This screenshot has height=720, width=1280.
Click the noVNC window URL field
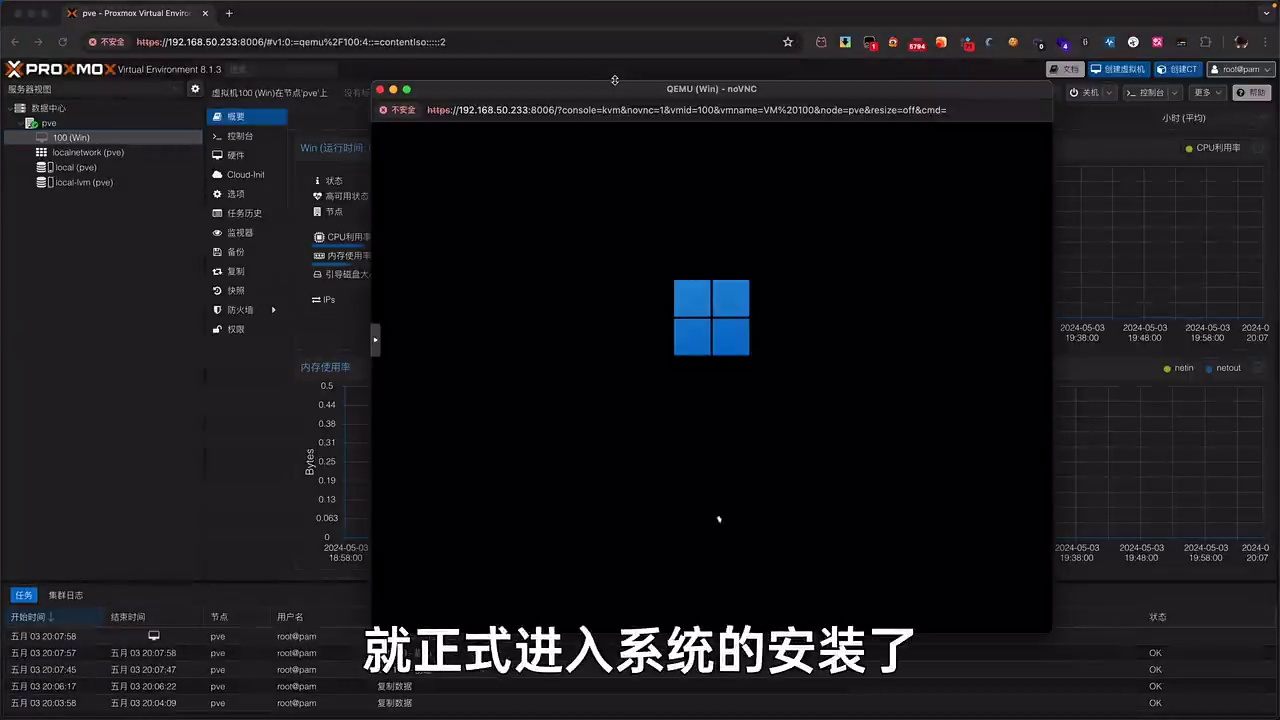686,110
